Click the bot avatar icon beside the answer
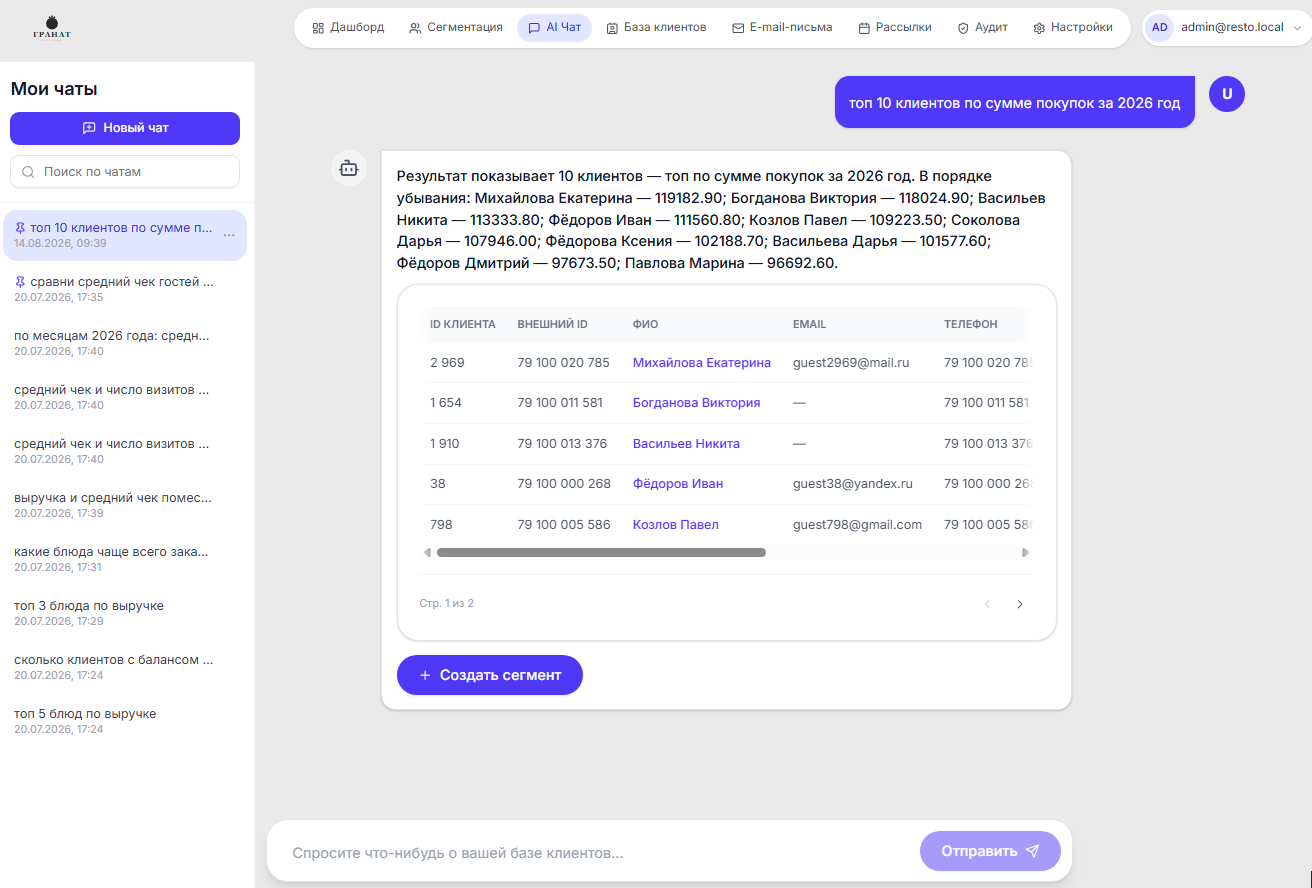Screen dimensions: 1312x888 pos(348,168)
